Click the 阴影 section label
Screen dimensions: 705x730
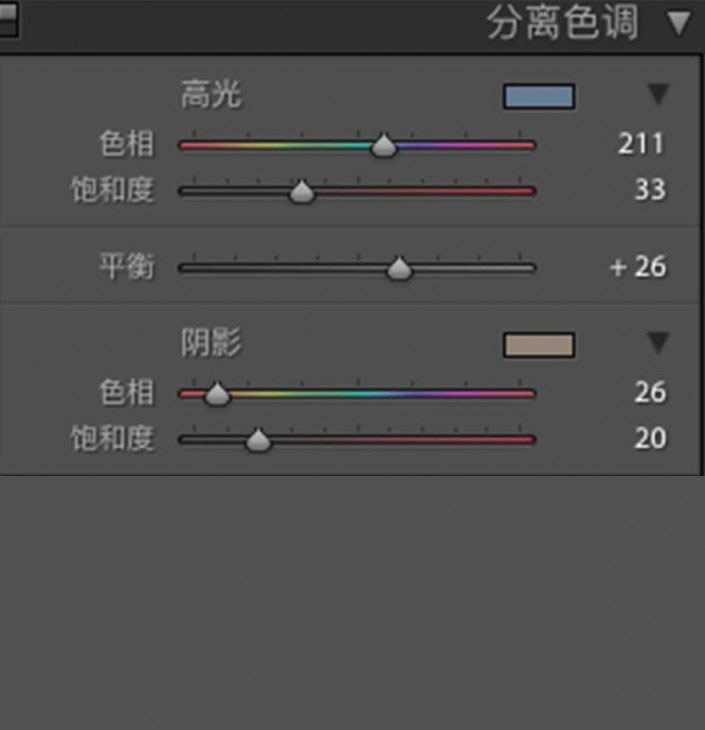click(x=211, y=344)
